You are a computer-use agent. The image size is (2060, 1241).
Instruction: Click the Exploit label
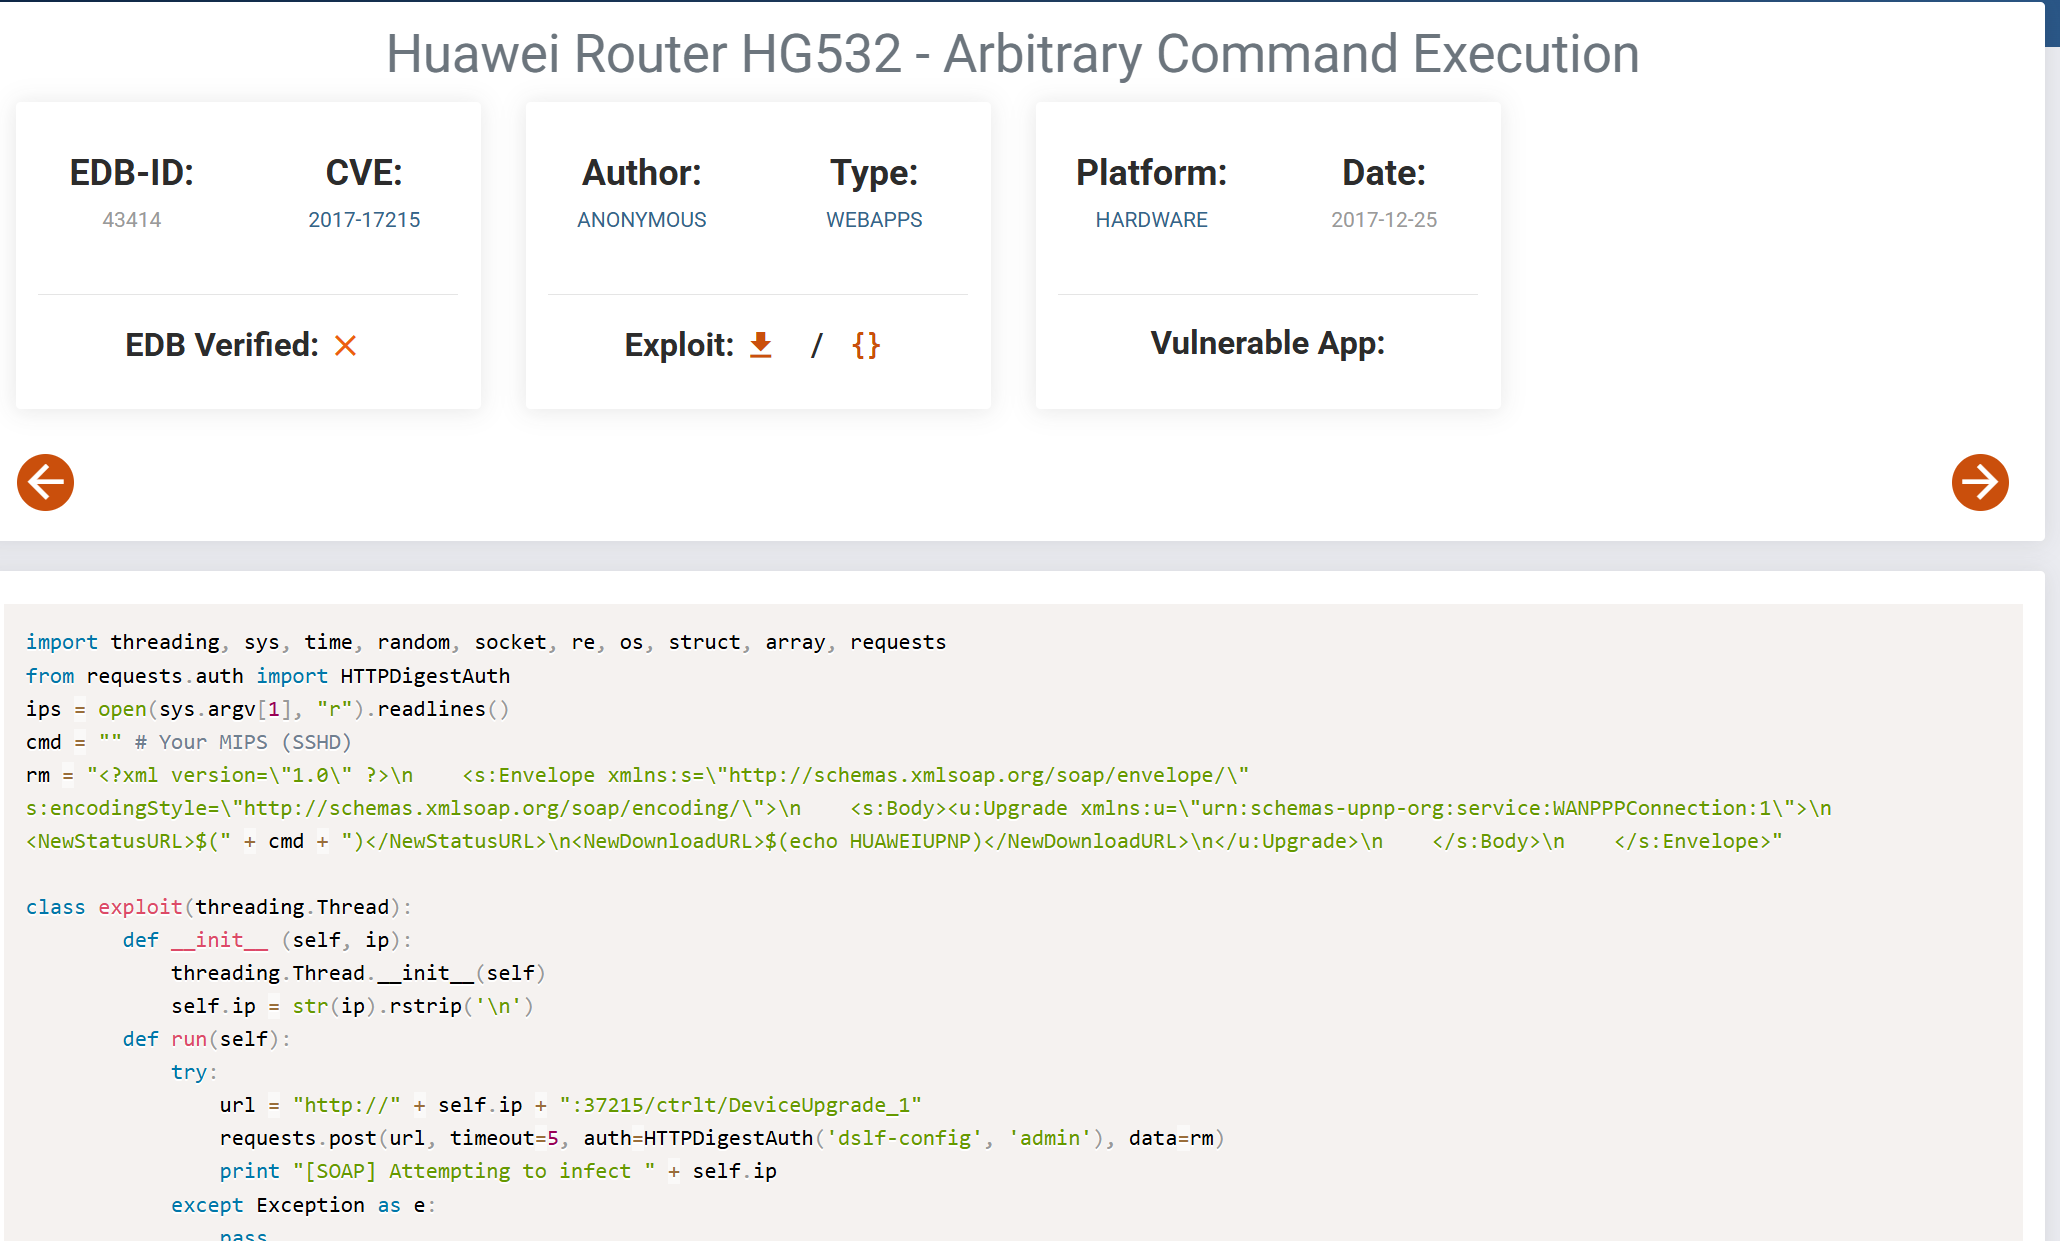(x=679, y=345)
